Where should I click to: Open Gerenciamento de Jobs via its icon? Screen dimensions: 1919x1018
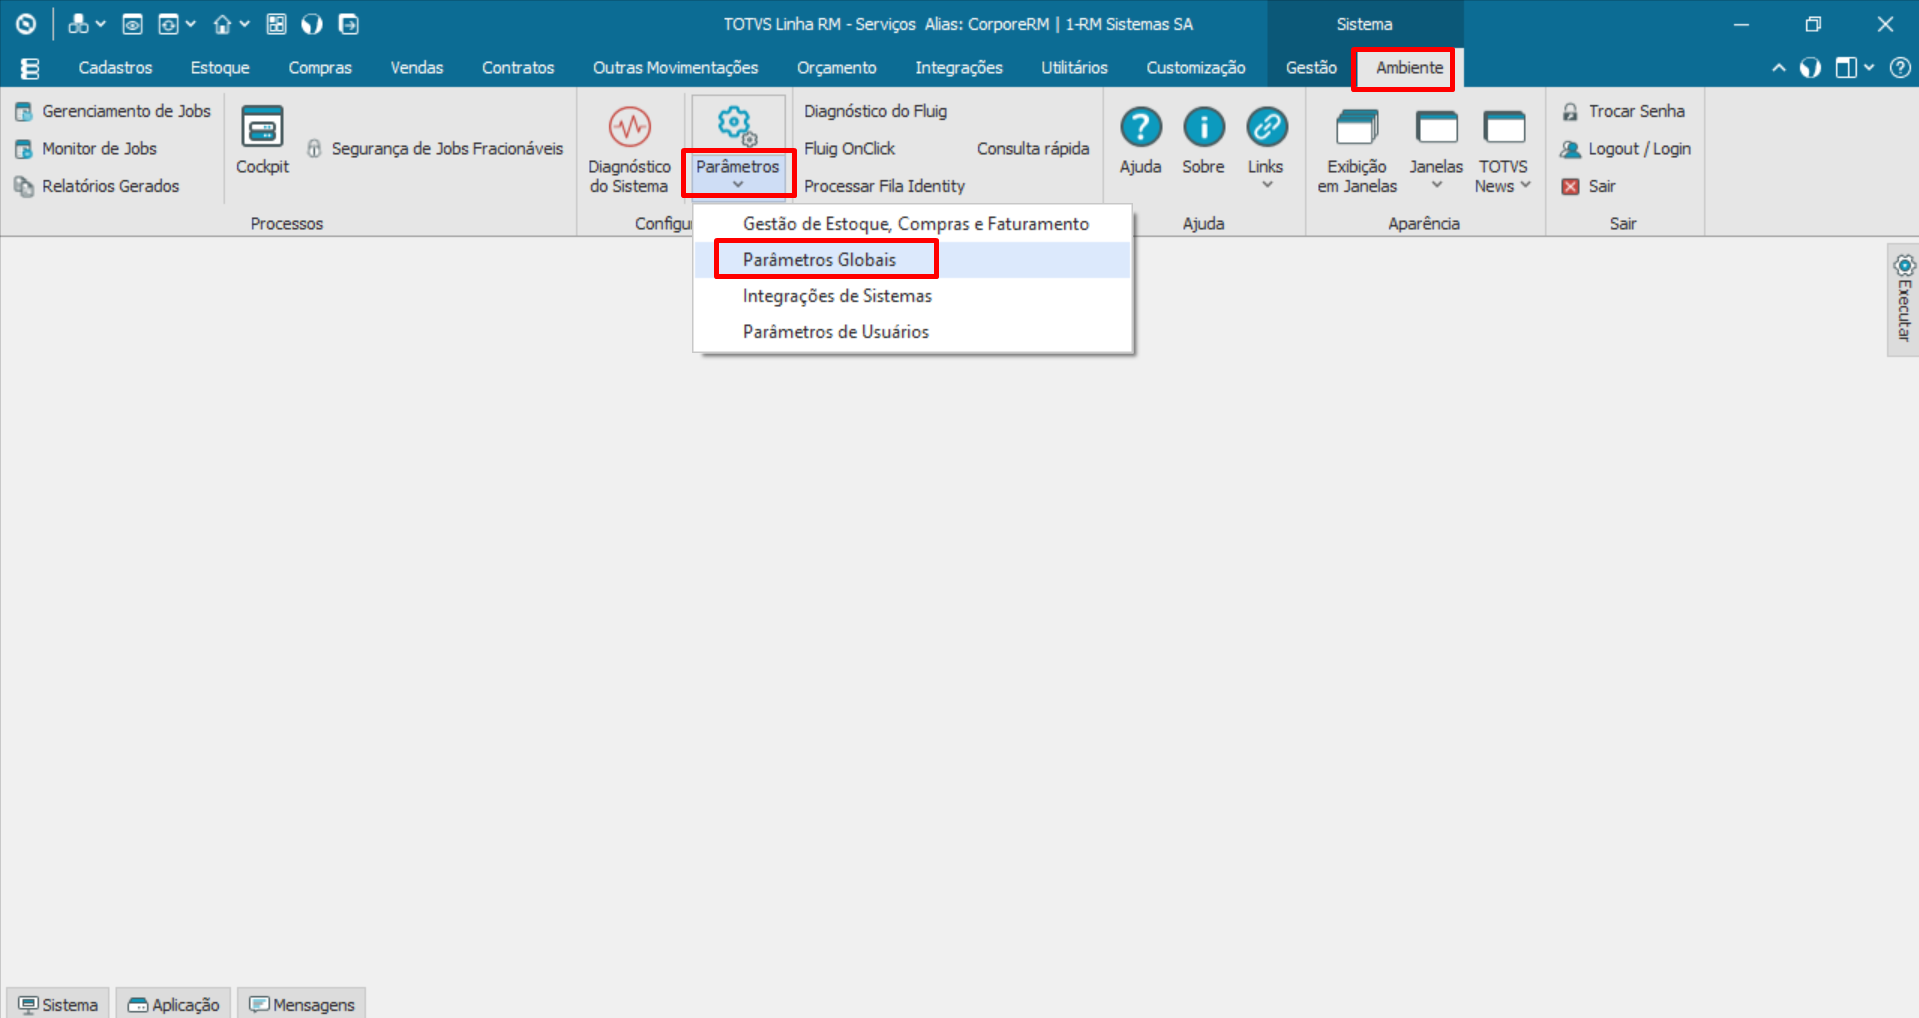24,112
